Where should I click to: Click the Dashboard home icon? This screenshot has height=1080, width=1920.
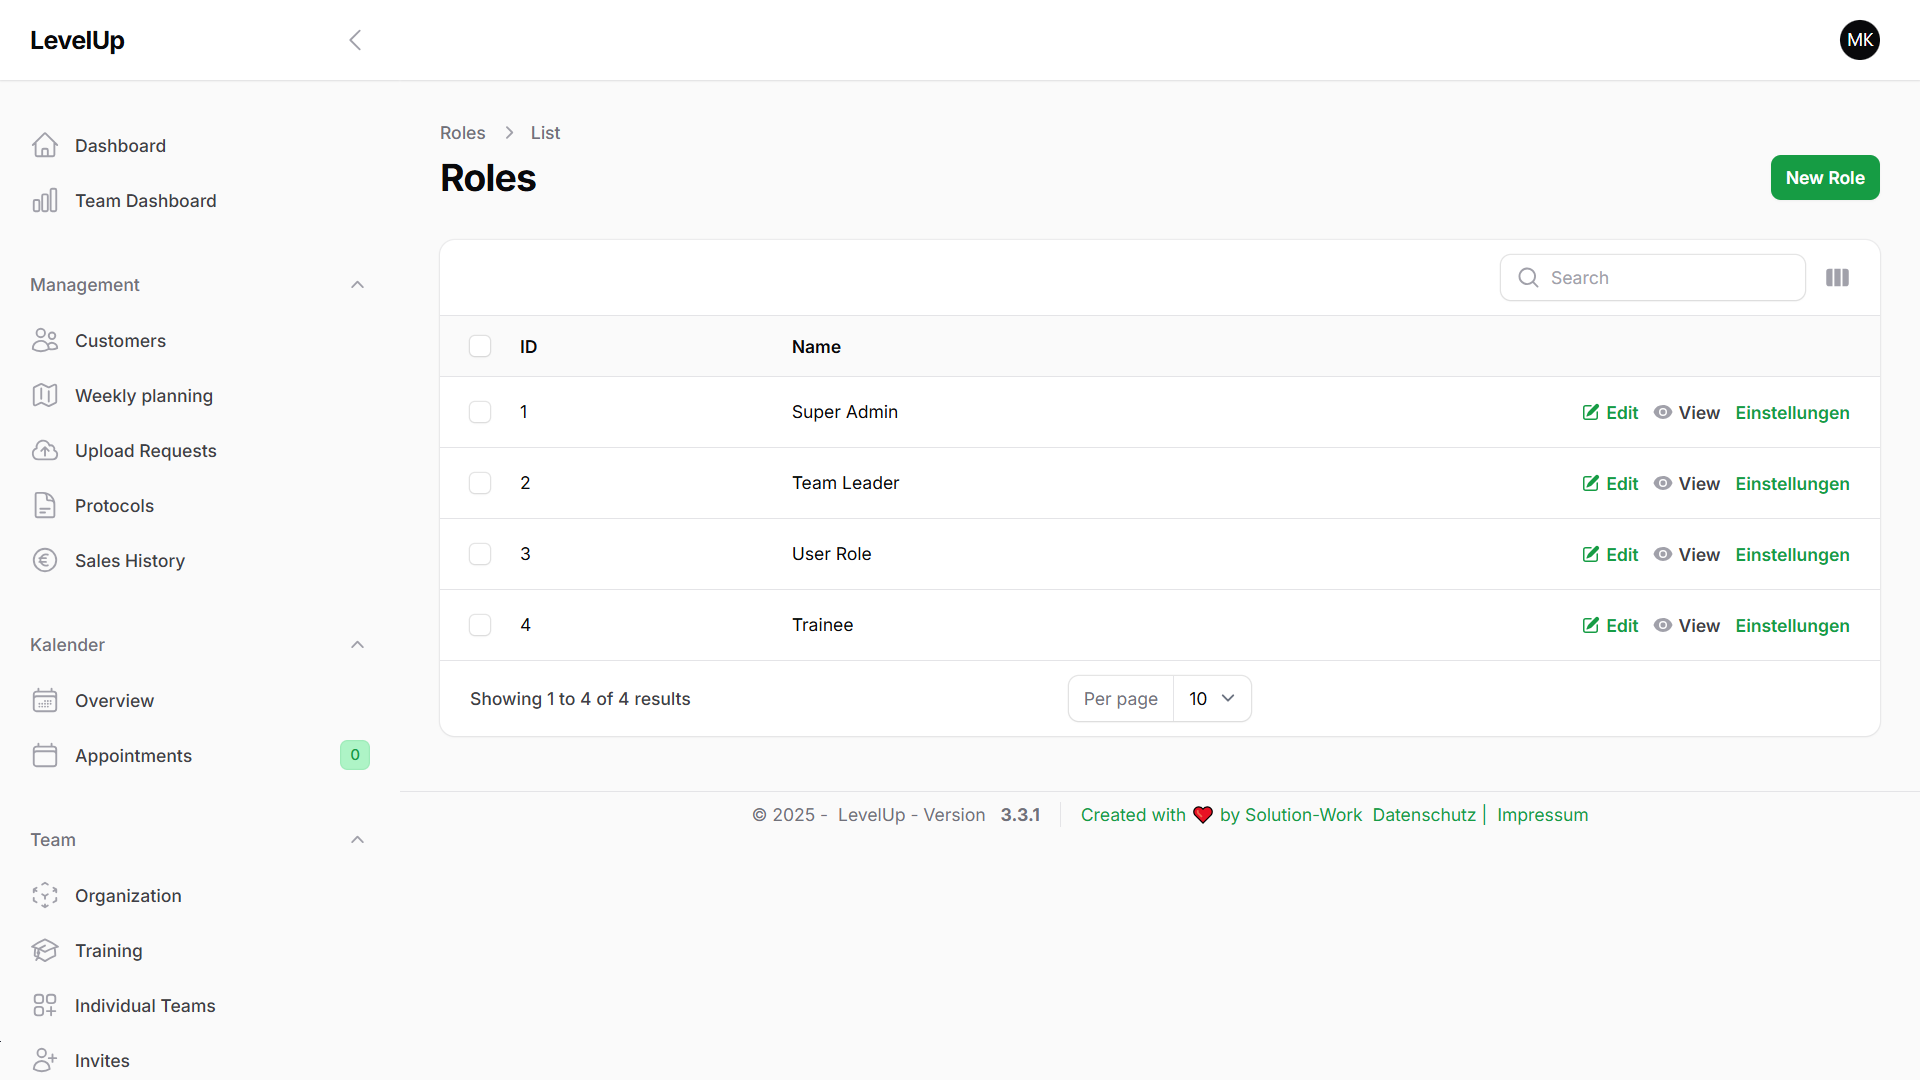[x=45, y=146]
